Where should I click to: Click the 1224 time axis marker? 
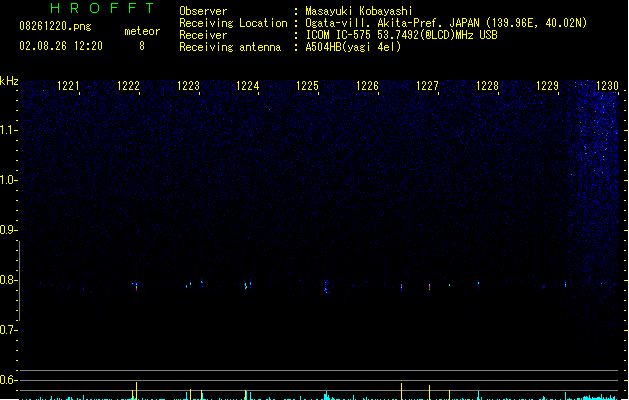coord(248,86)
